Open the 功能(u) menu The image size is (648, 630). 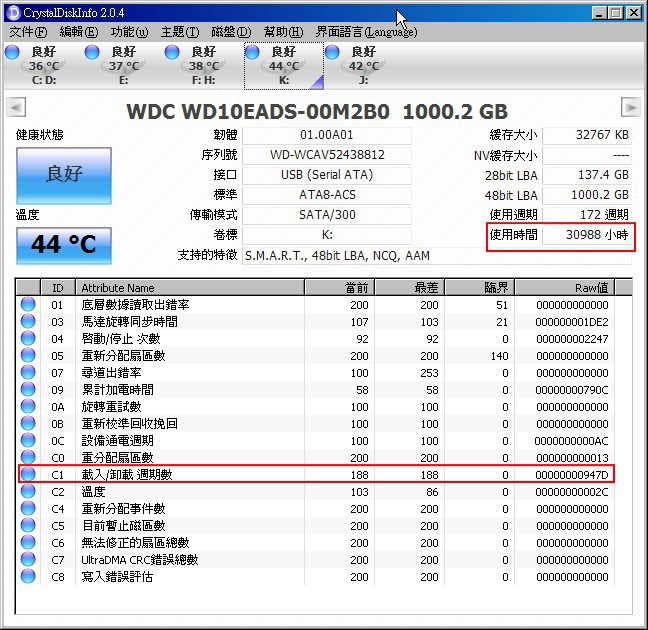coord(129,32)
